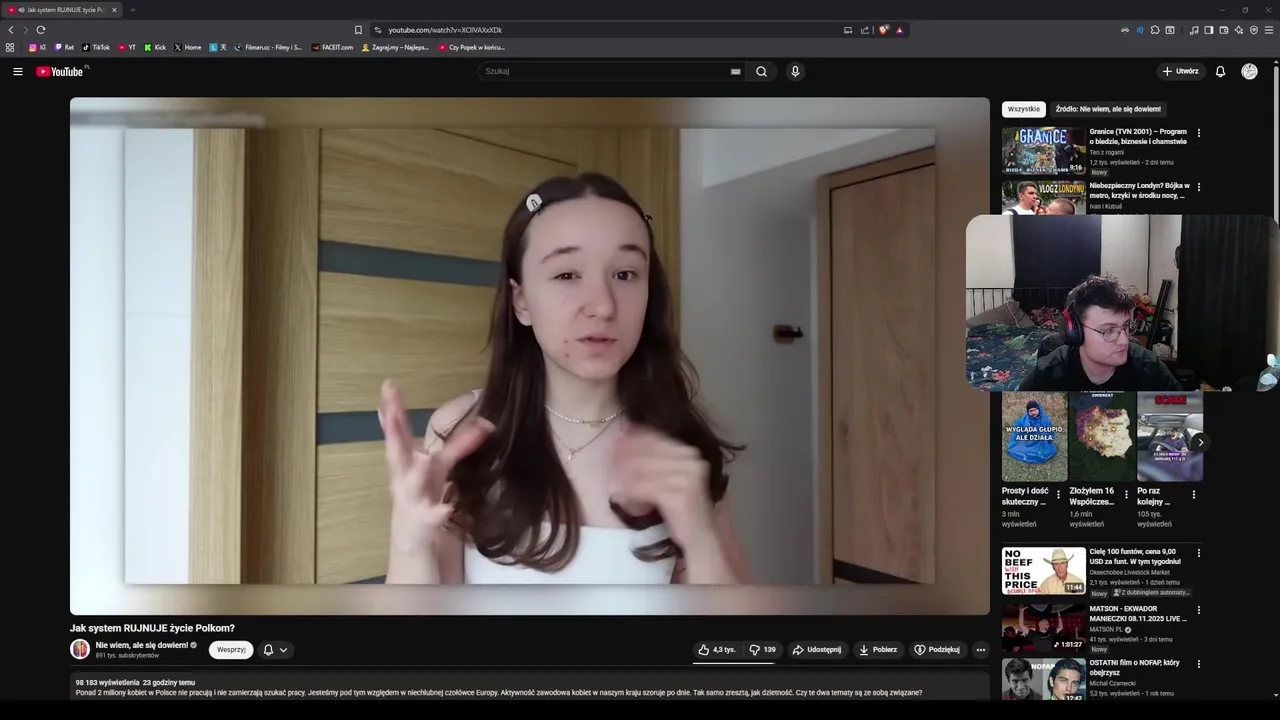Open the Brave Rewards triangle icon

pyautogui.click(x=899, y=30)
